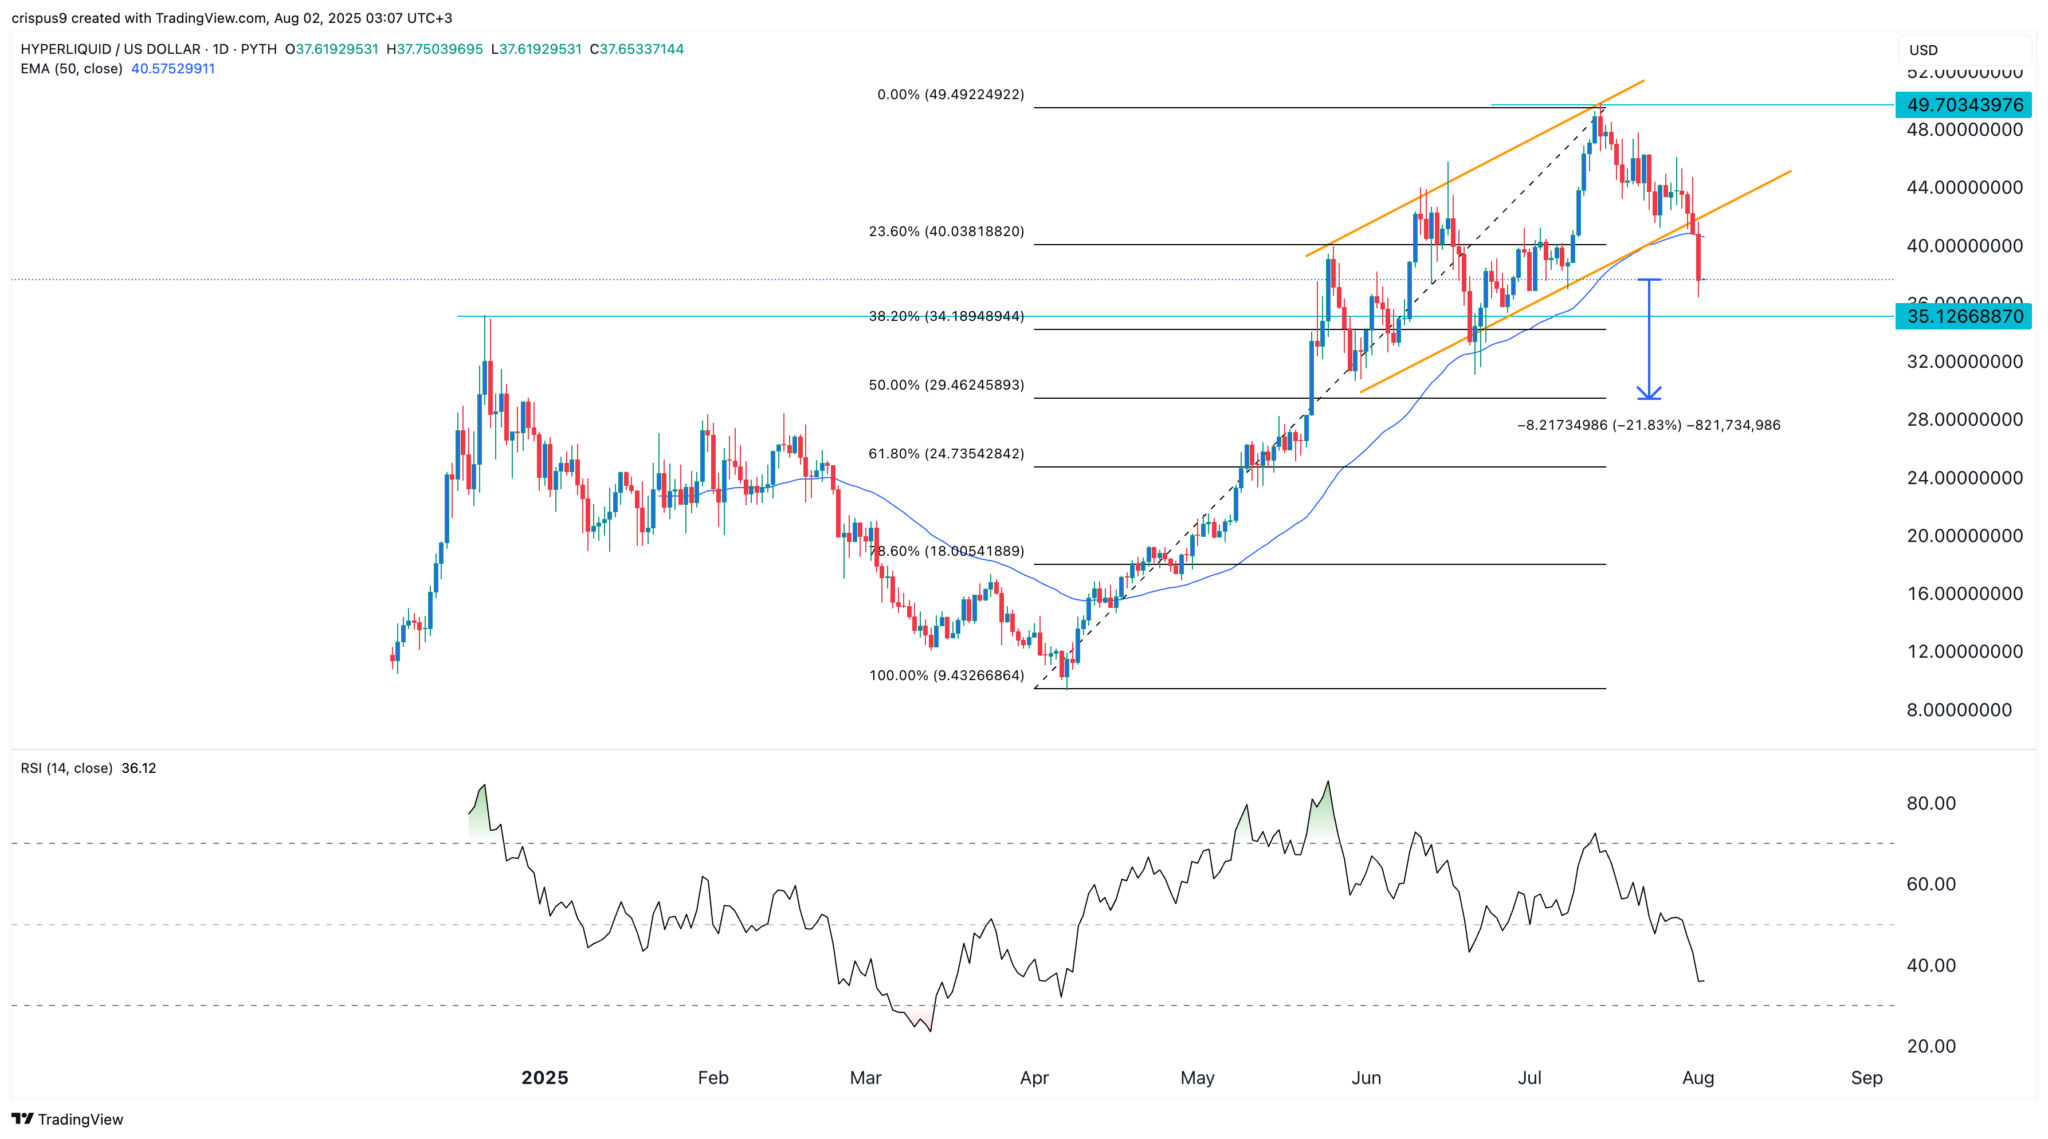Click the Aug label on time axis
The width and height of the screenshot is (2048, 1139).
[1698, 1078]
